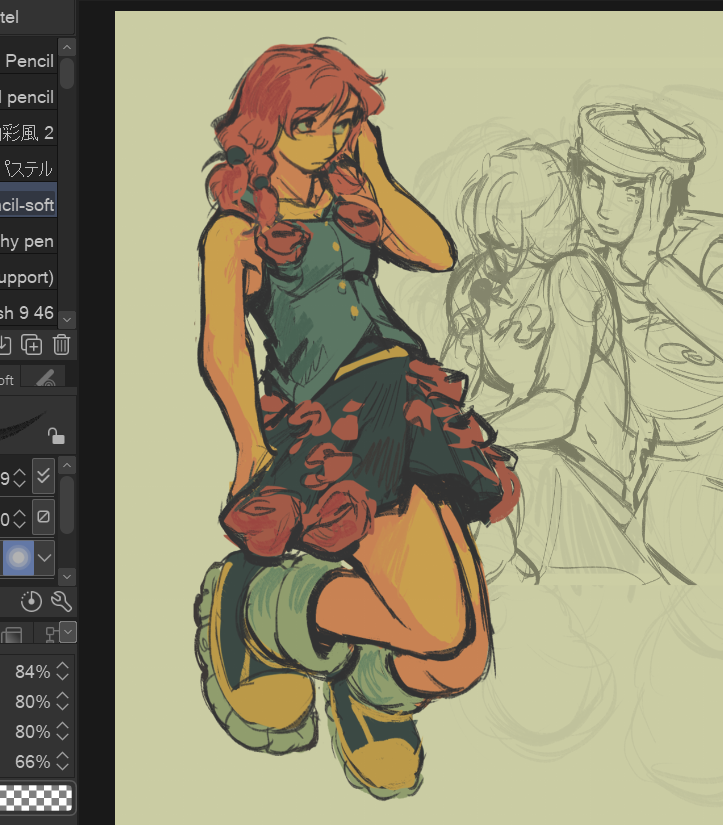Click the blue soft brush tip preview
This screenshot has width=723, height=825.
click(18, 557)
